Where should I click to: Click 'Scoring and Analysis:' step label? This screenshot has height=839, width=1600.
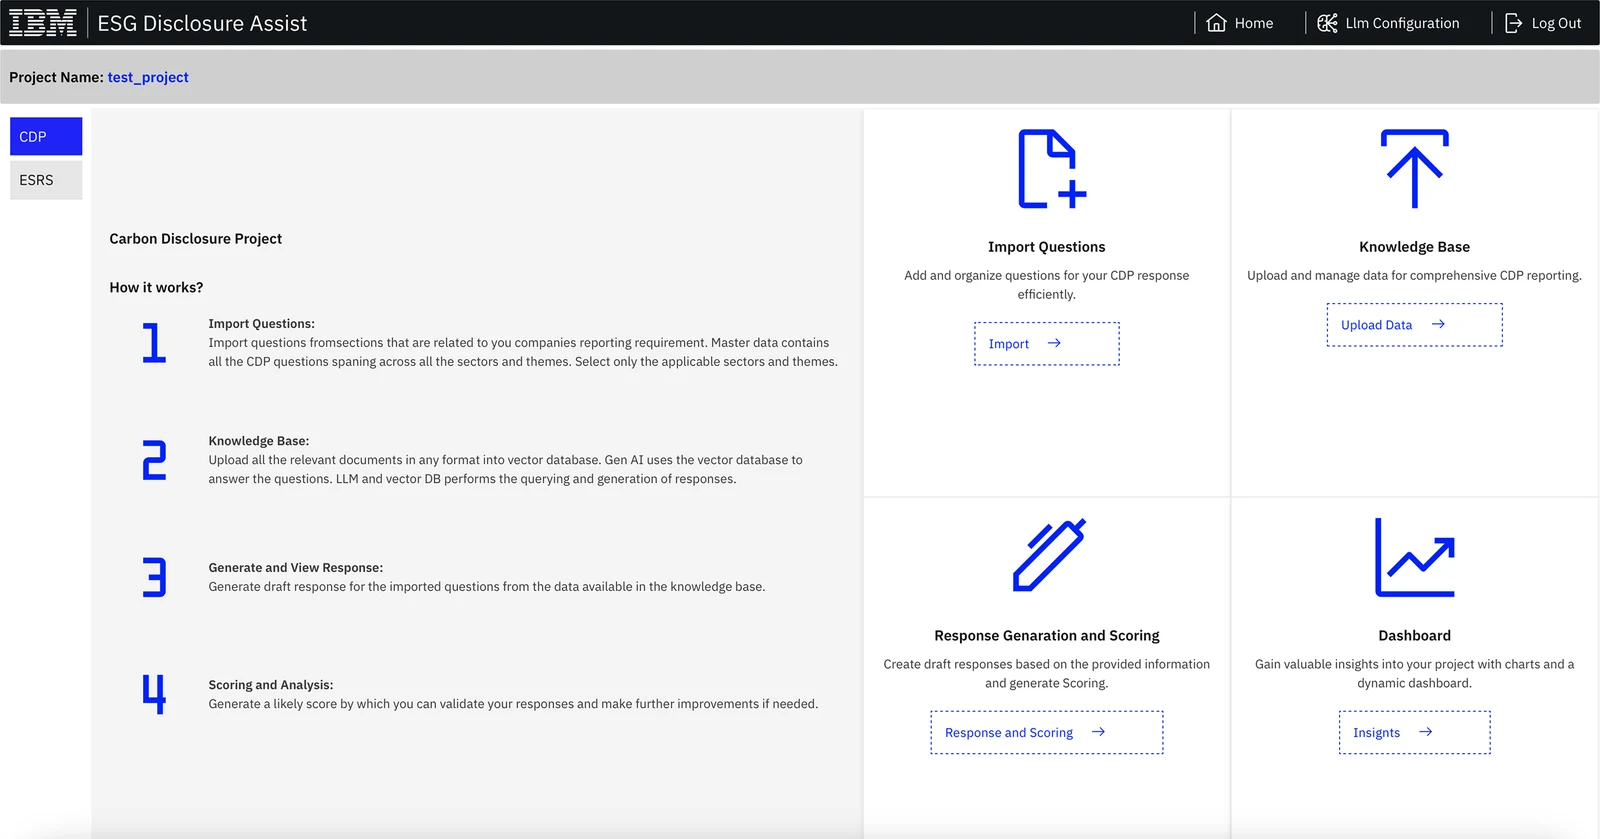[x=270, y=684]
